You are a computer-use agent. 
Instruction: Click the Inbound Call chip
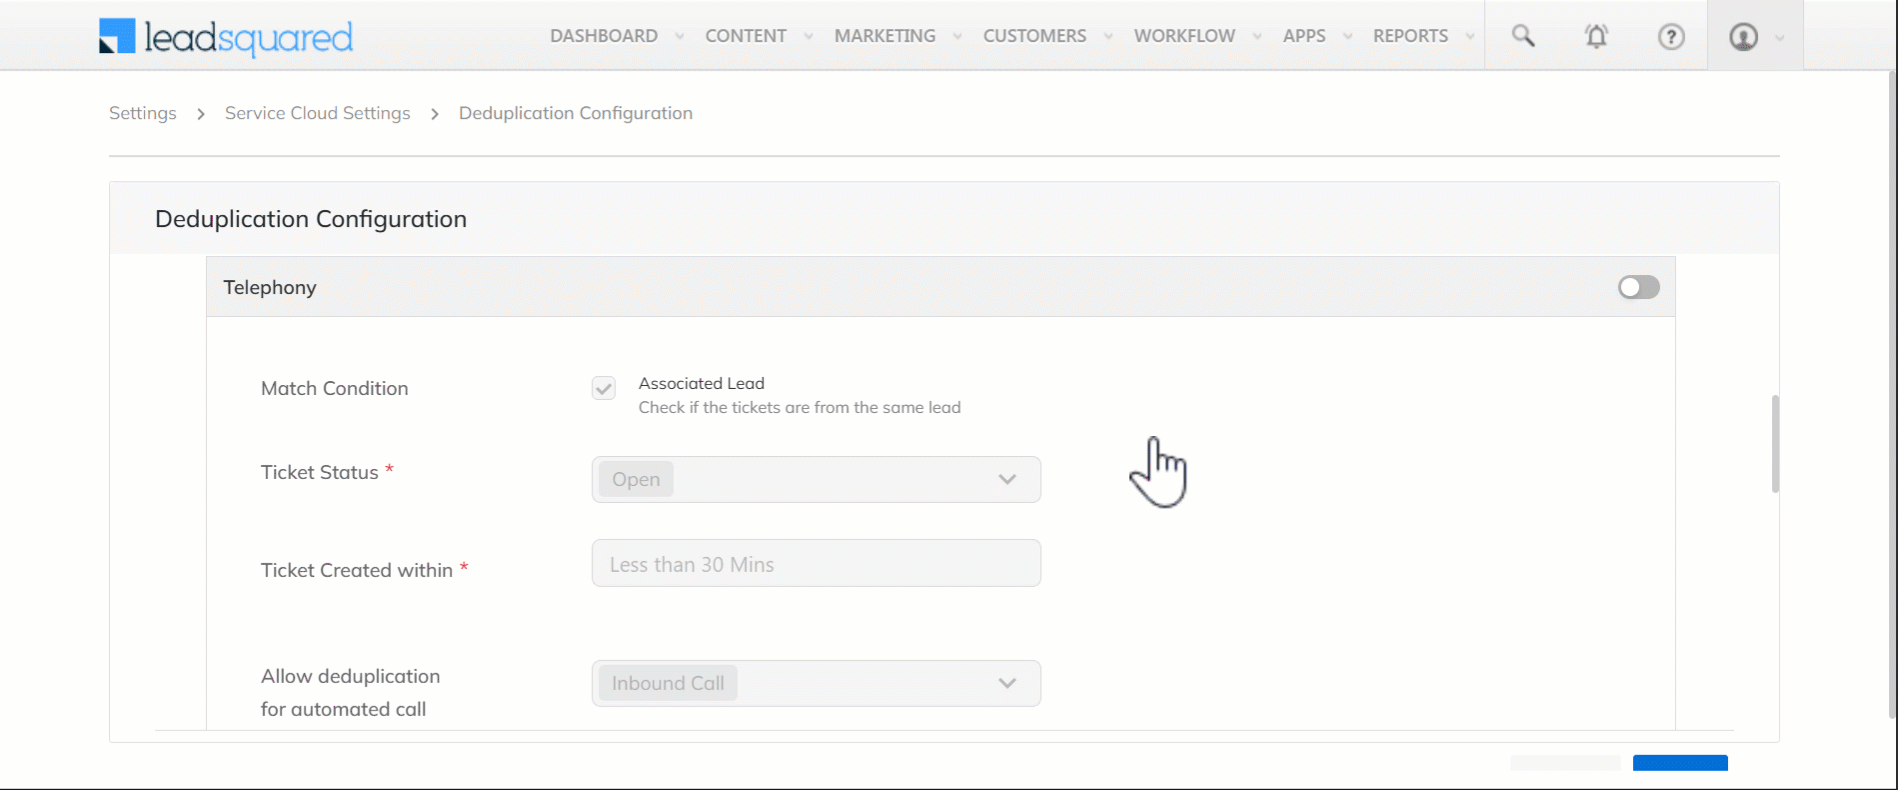tap(668, 683)
